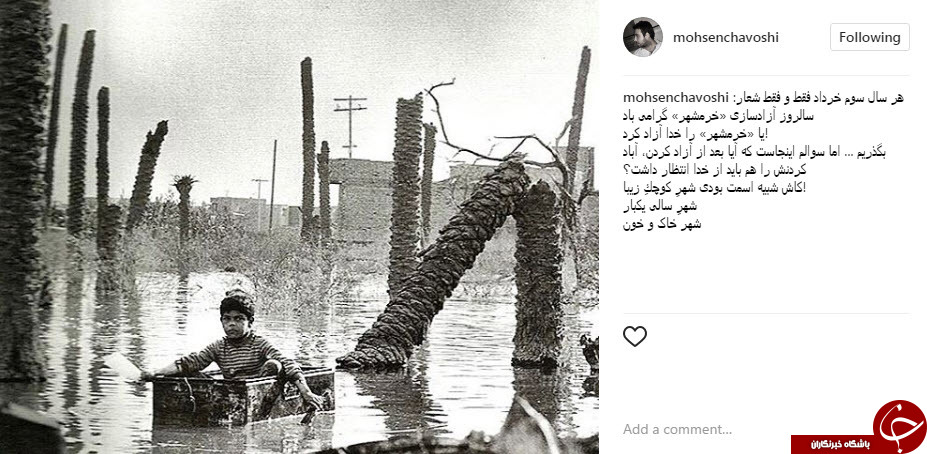
Task: Like the post with the heart icon
Action: [x=634, y=336]
